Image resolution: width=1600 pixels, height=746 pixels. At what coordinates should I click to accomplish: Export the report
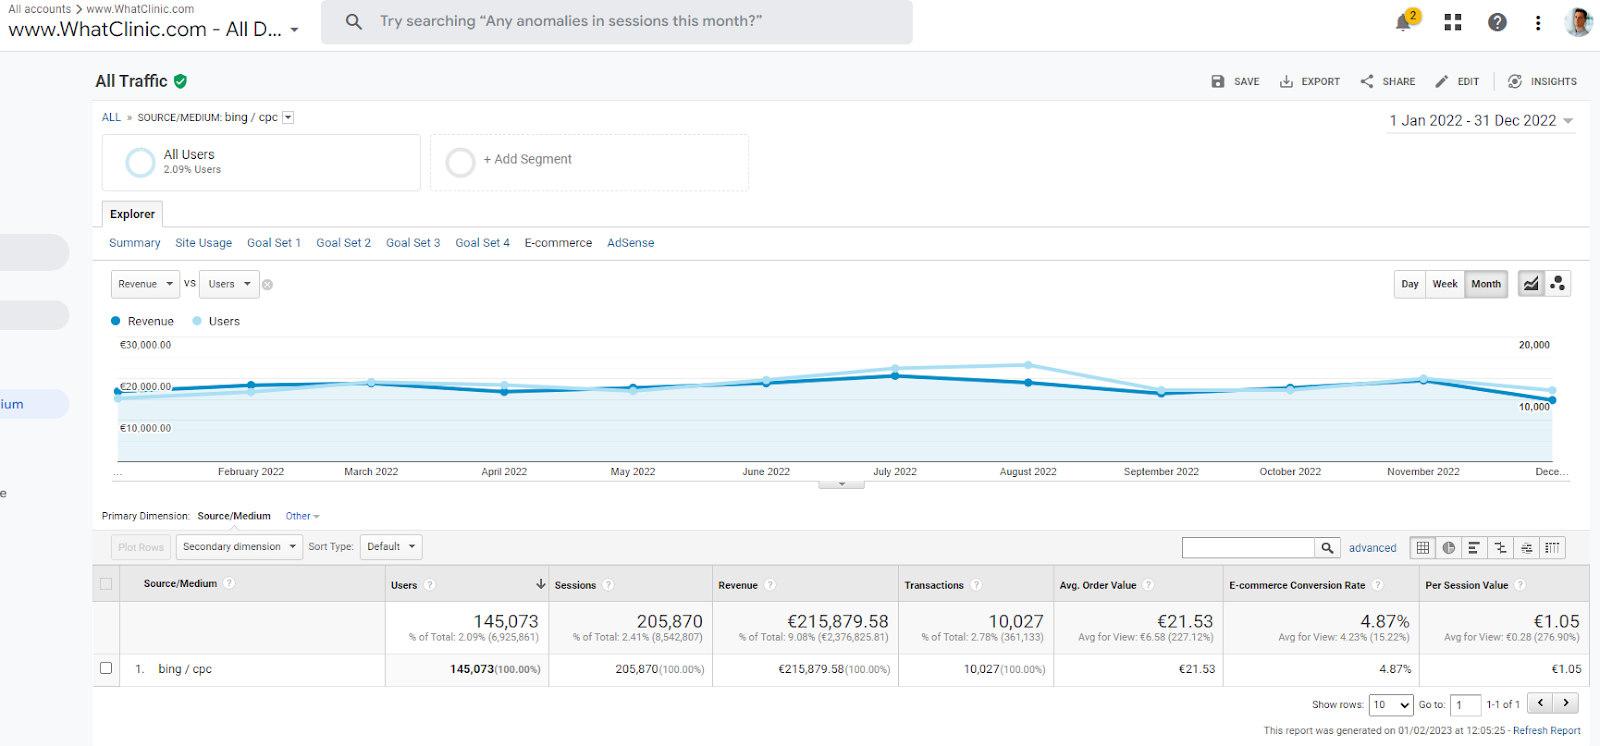point(1309,81)
